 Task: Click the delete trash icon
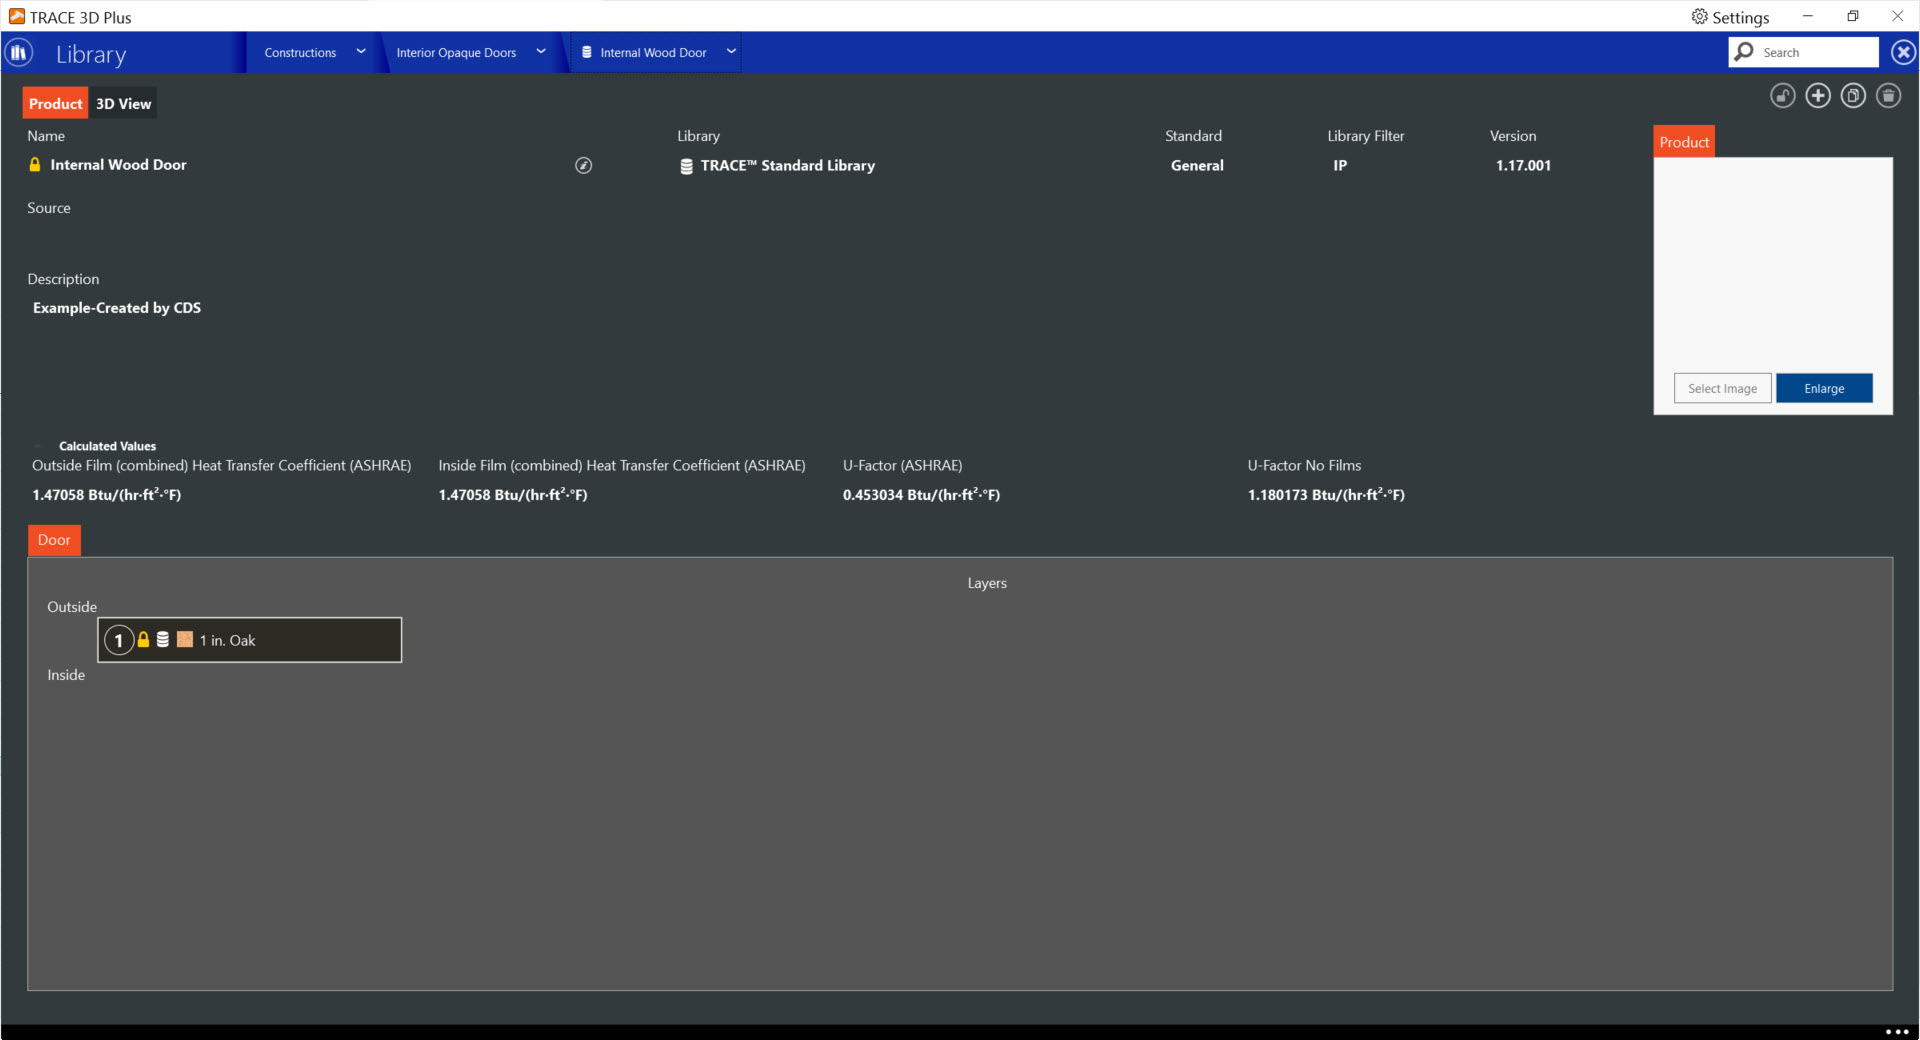1887,96
